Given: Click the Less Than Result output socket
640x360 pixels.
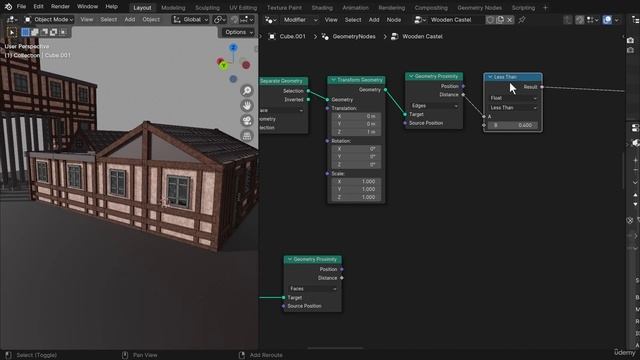Looking at the screenshot, I should (x=542, y=87).
